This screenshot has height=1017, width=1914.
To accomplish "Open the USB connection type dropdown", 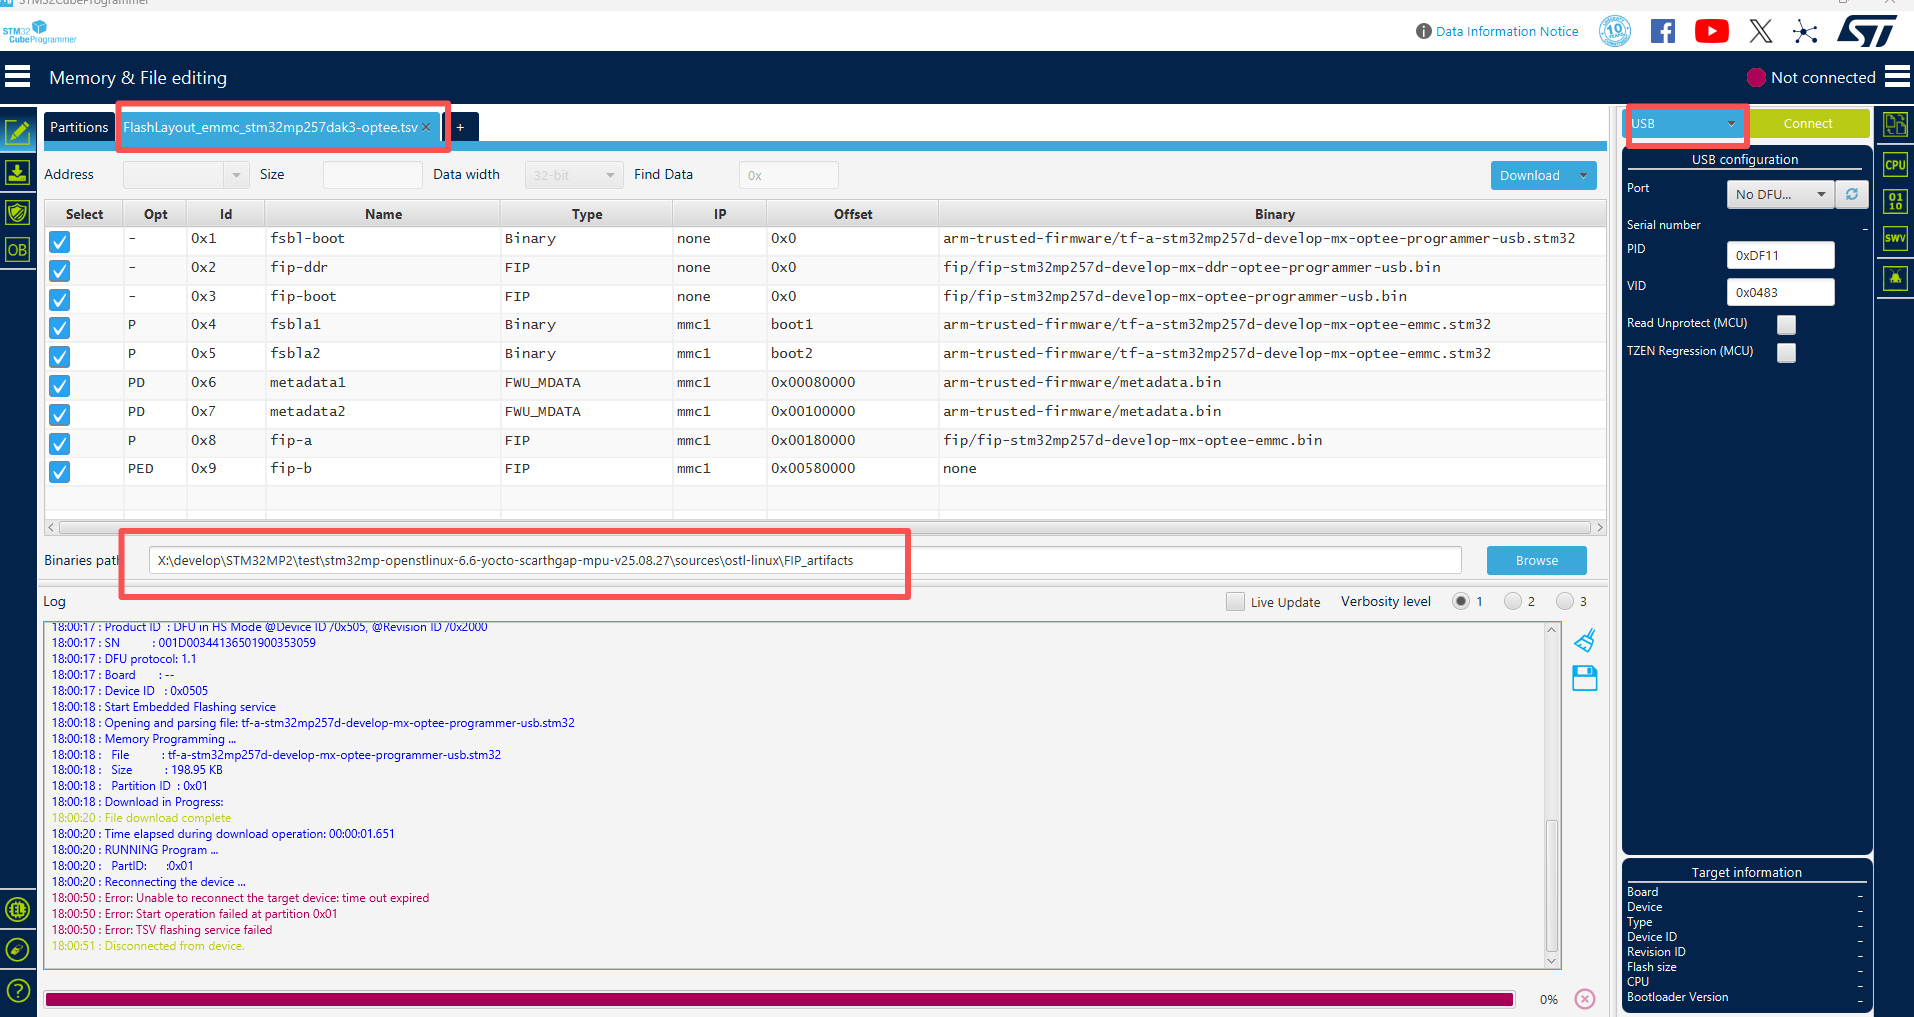I will pyautogui.click(x=1685, y=123).
